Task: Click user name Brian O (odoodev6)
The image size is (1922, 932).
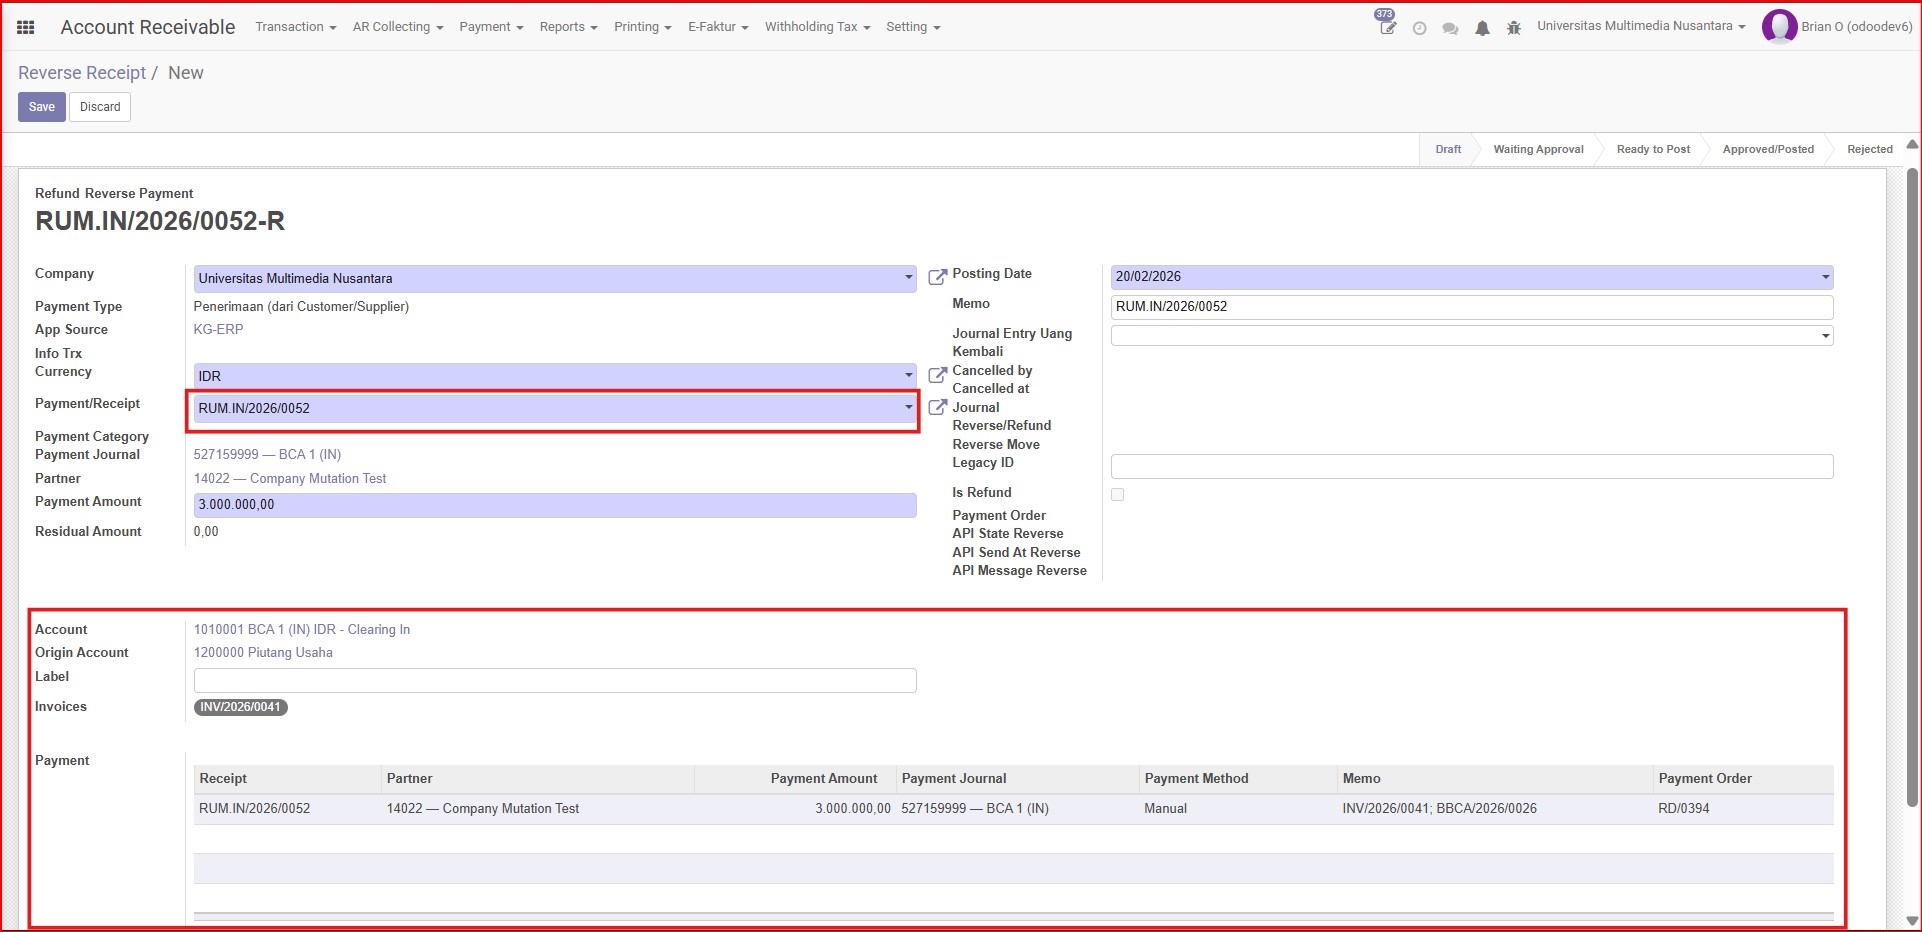Action: [1857, 27]
